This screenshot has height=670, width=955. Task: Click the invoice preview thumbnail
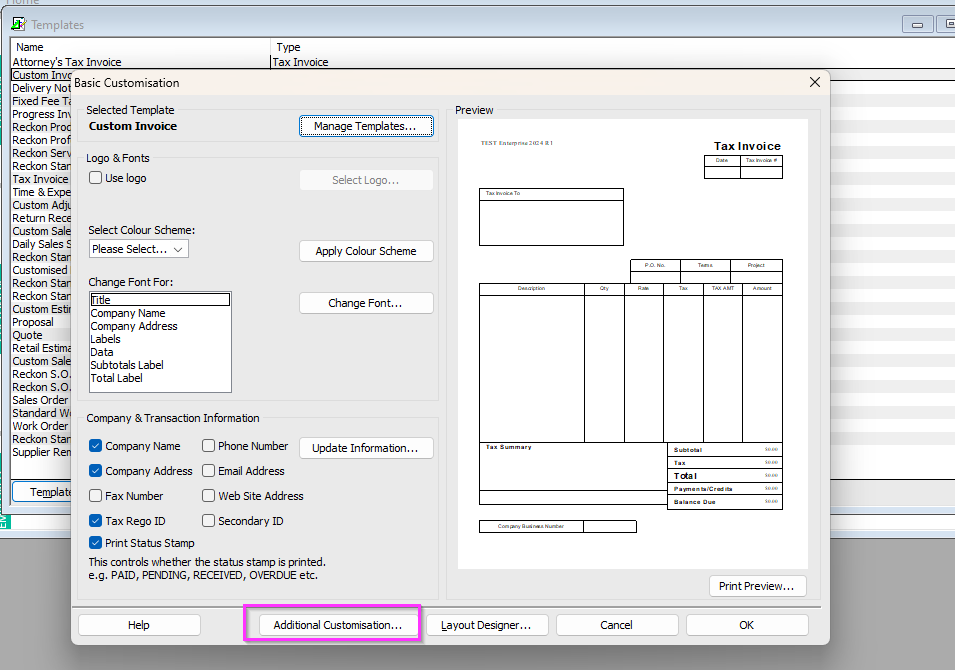[x=633, y=344]
